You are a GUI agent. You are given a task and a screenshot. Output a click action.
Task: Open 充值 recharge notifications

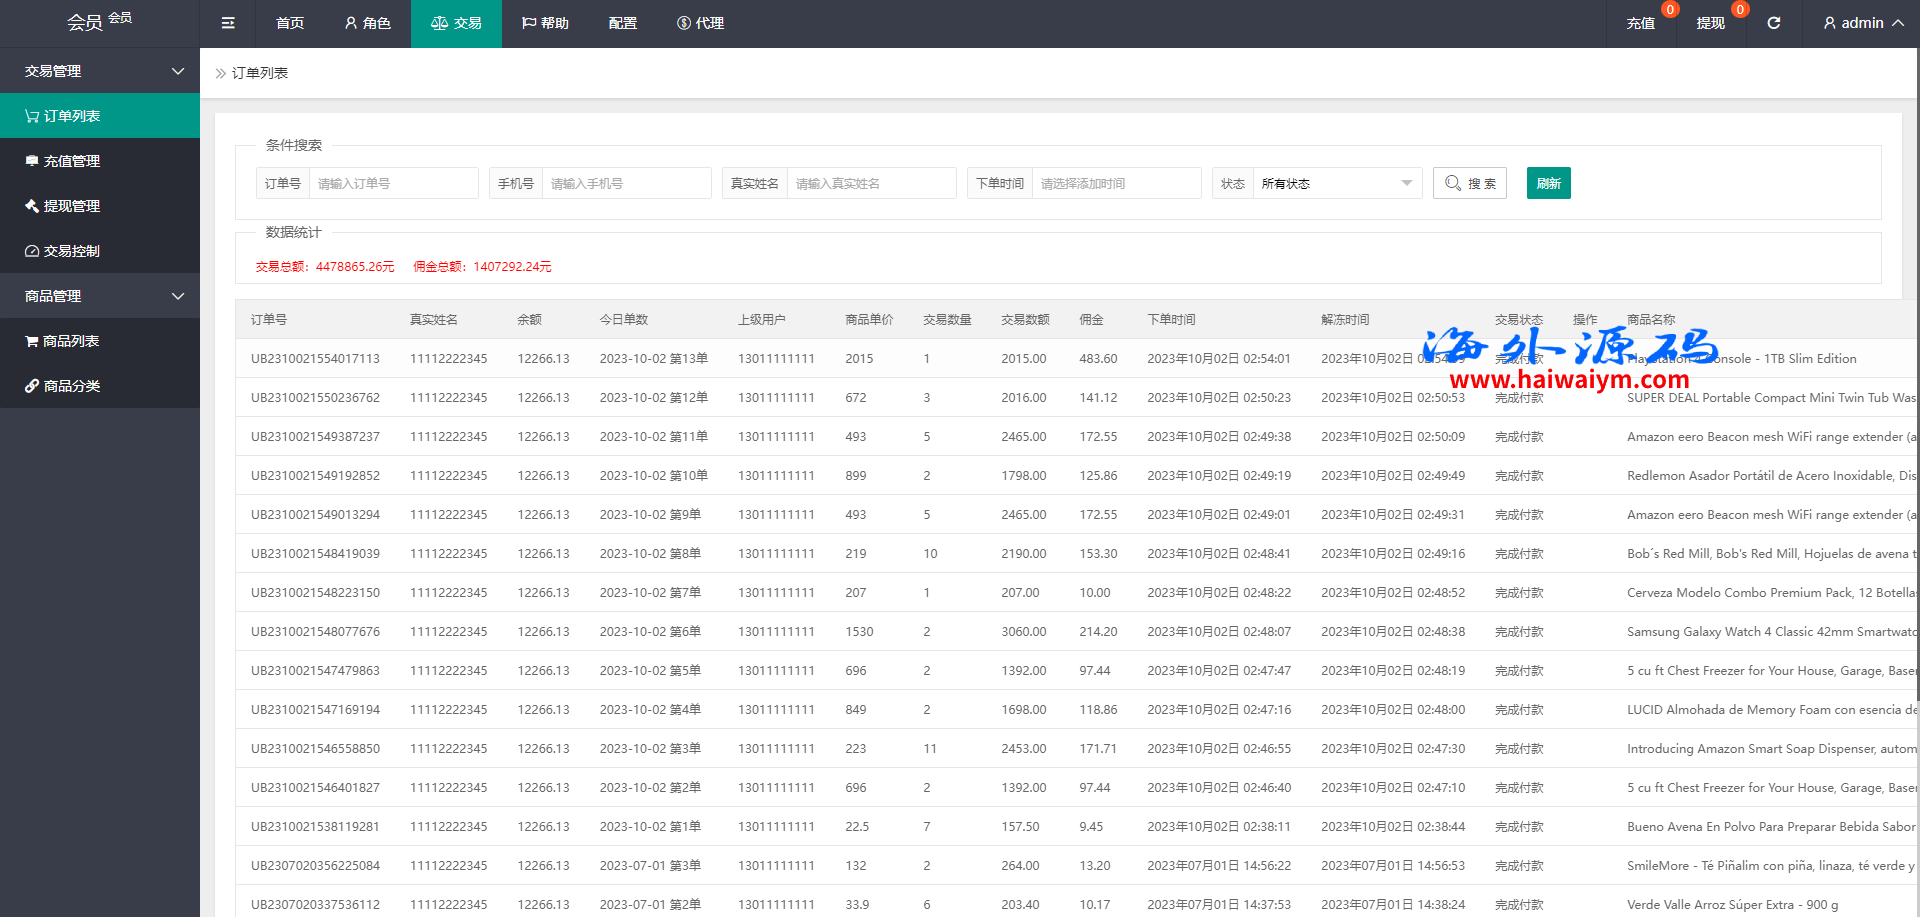[1640, 23]
